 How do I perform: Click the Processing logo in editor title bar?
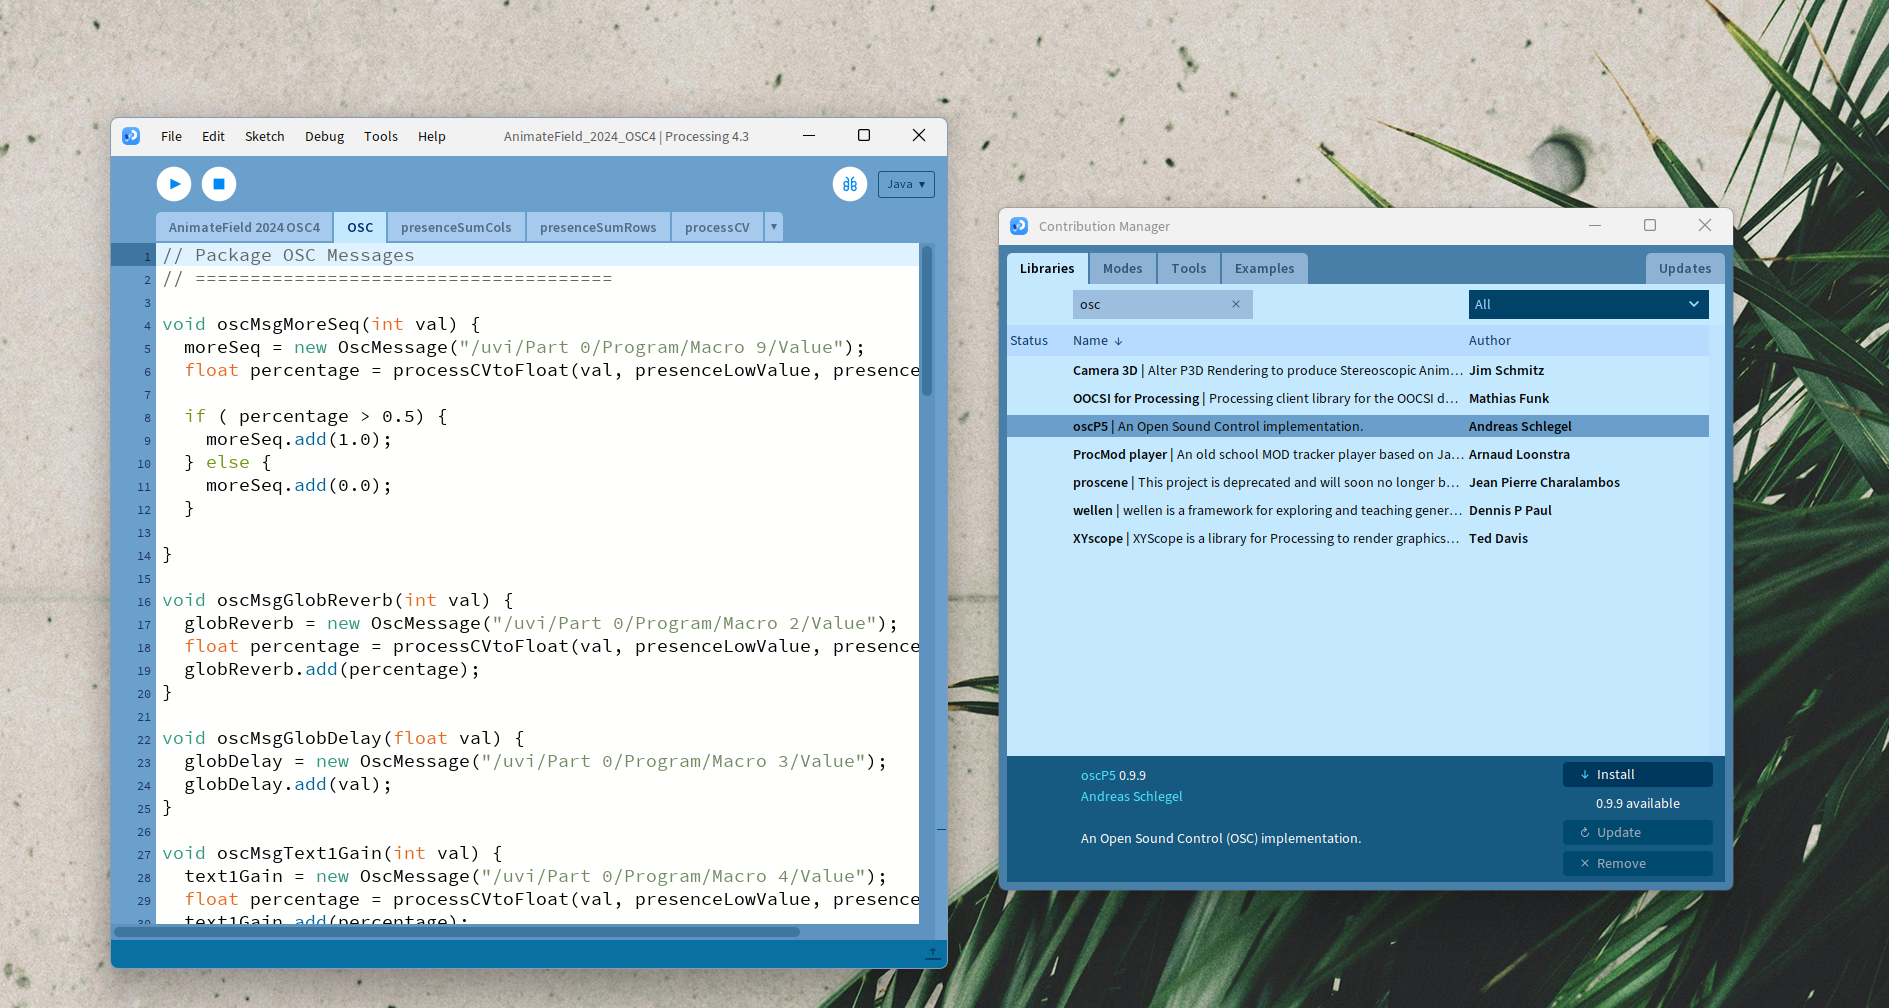[131, 136]
